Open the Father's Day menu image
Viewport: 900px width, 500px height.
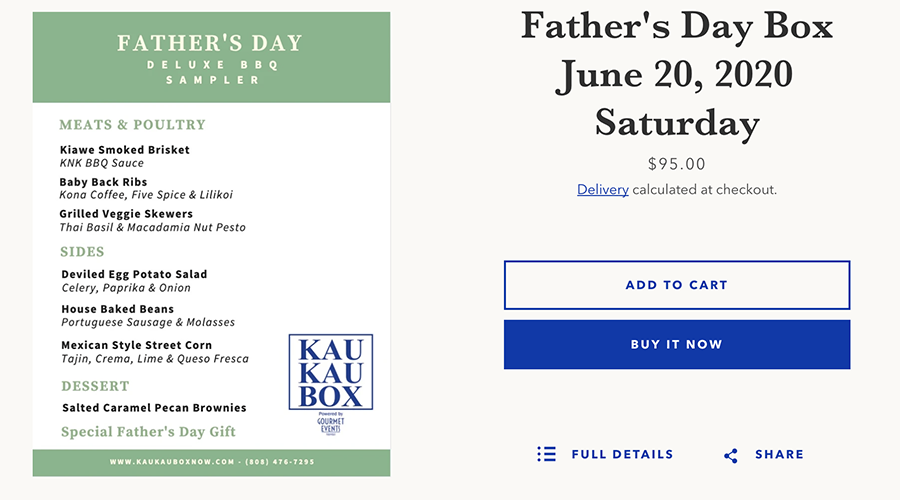(x=211, y=244)
